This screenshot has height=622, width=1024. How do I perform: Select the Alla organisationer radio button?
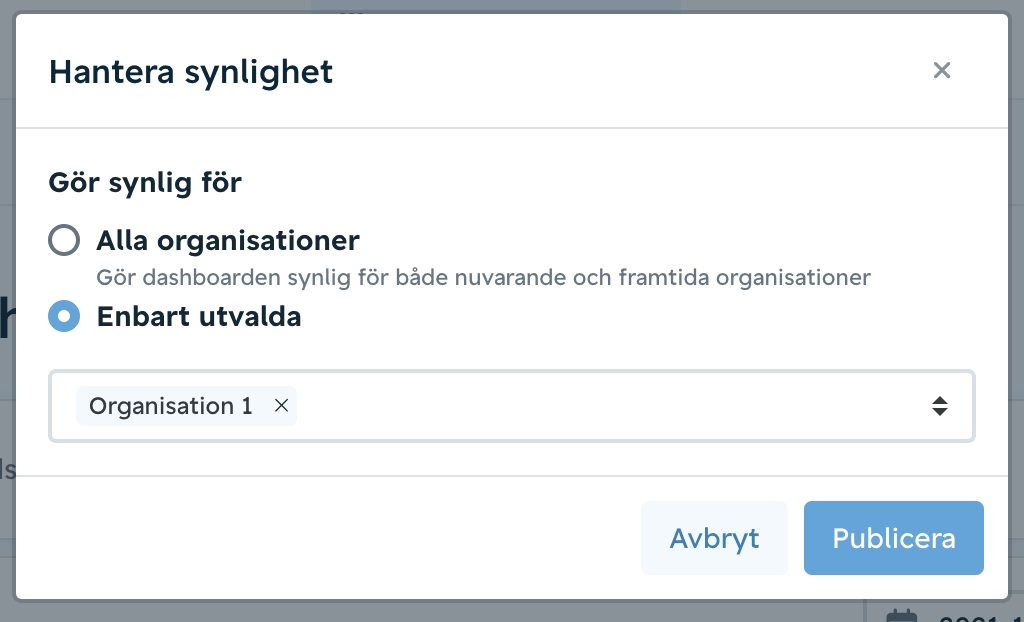[x=64, y=240]
